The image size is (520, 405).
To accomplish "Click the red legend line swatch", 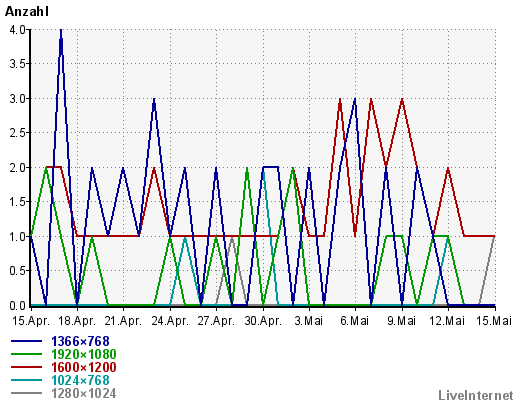I will click(27, 367).
